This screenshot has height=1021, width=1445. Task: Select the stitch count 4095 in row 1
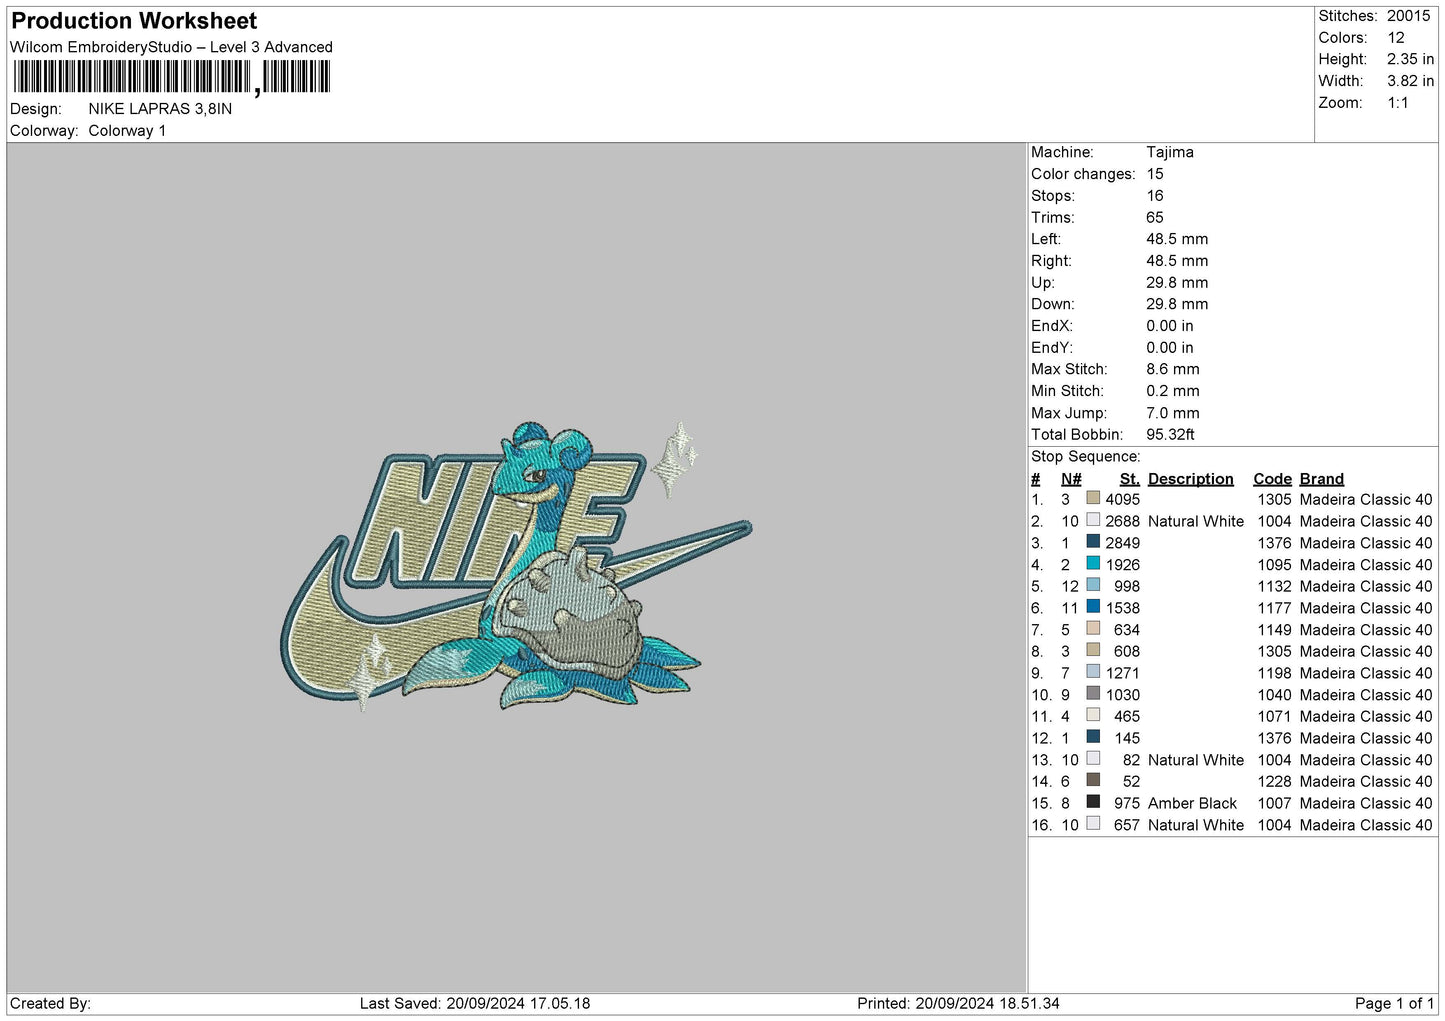[1123, 499]
